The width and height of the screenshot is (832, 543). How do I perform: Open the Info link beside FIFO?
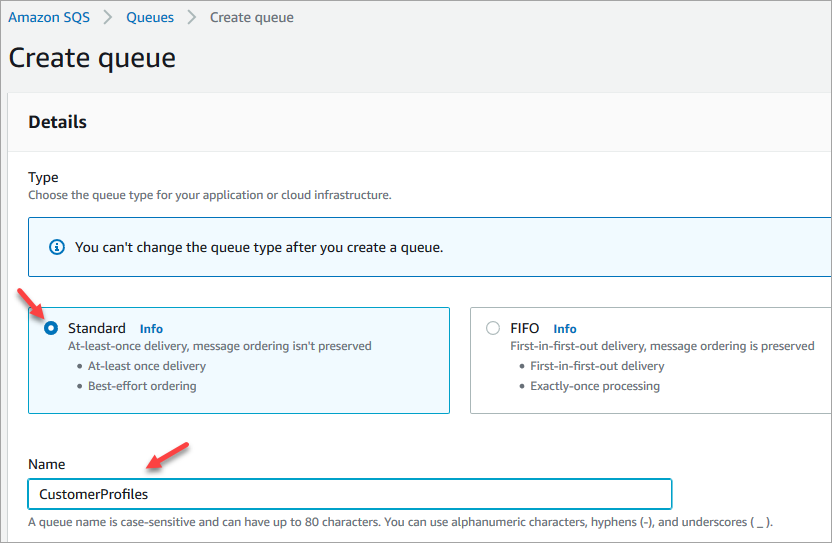coord(565,329)
